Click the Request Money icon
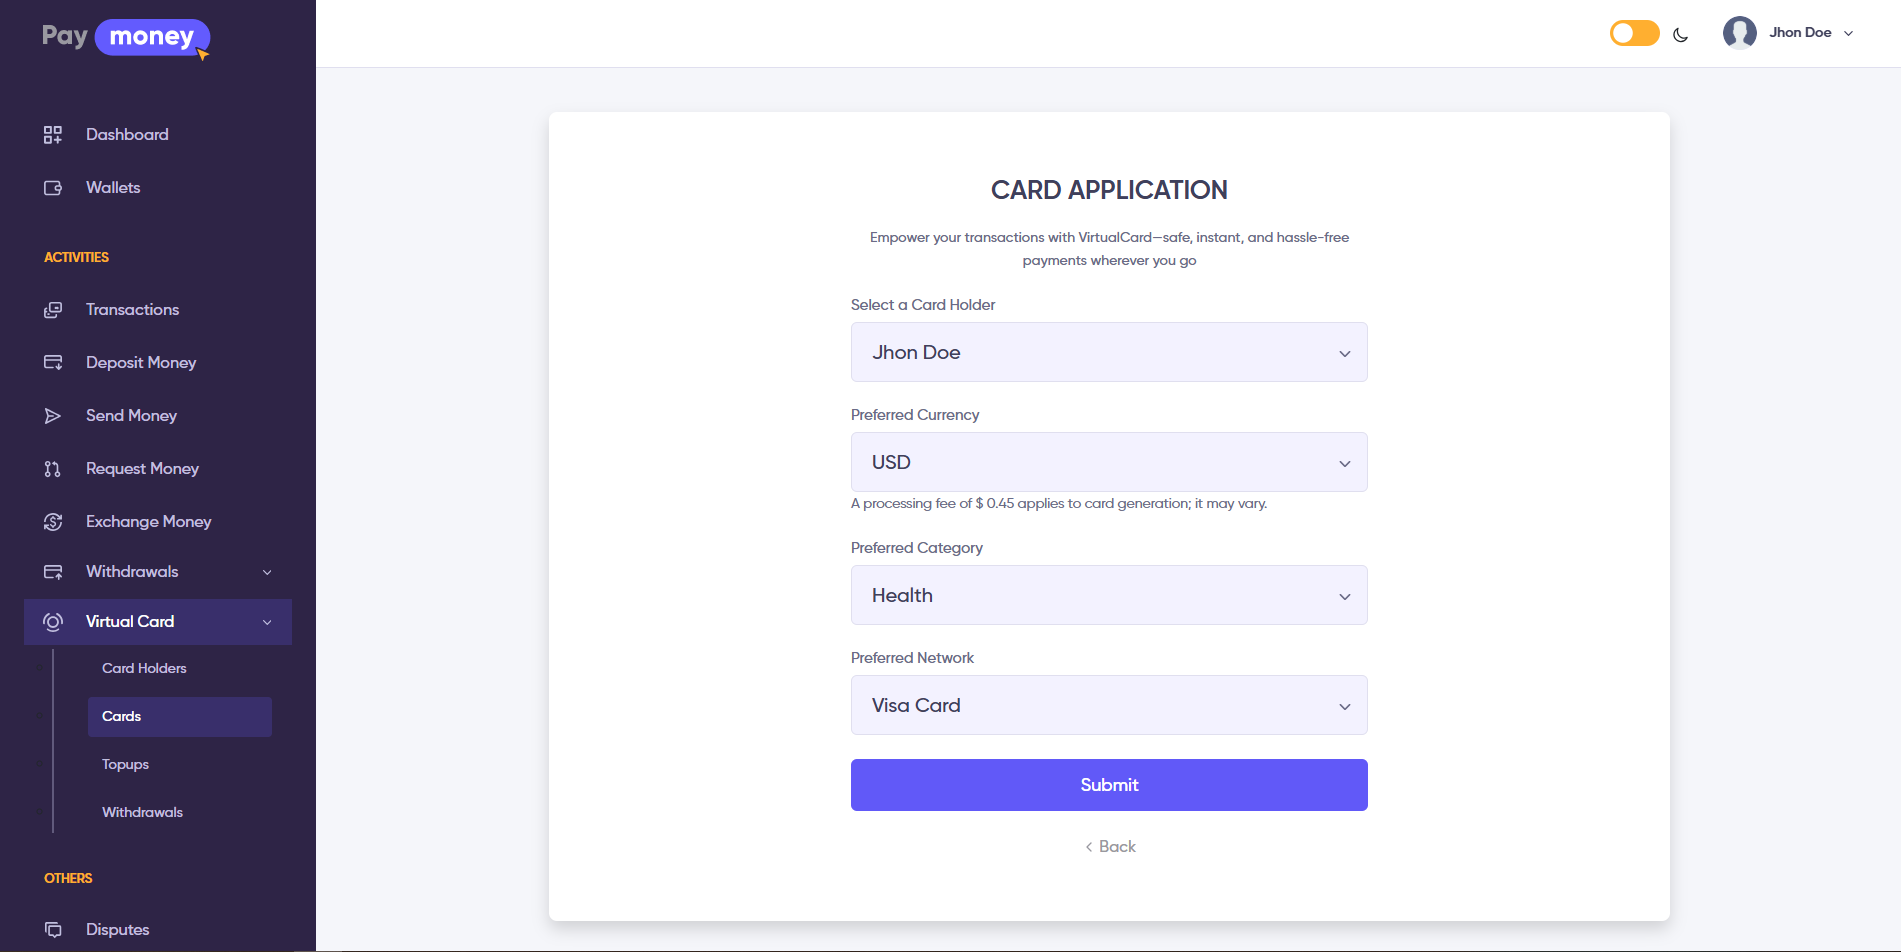The image size is (1901, 952). (53, 469)
